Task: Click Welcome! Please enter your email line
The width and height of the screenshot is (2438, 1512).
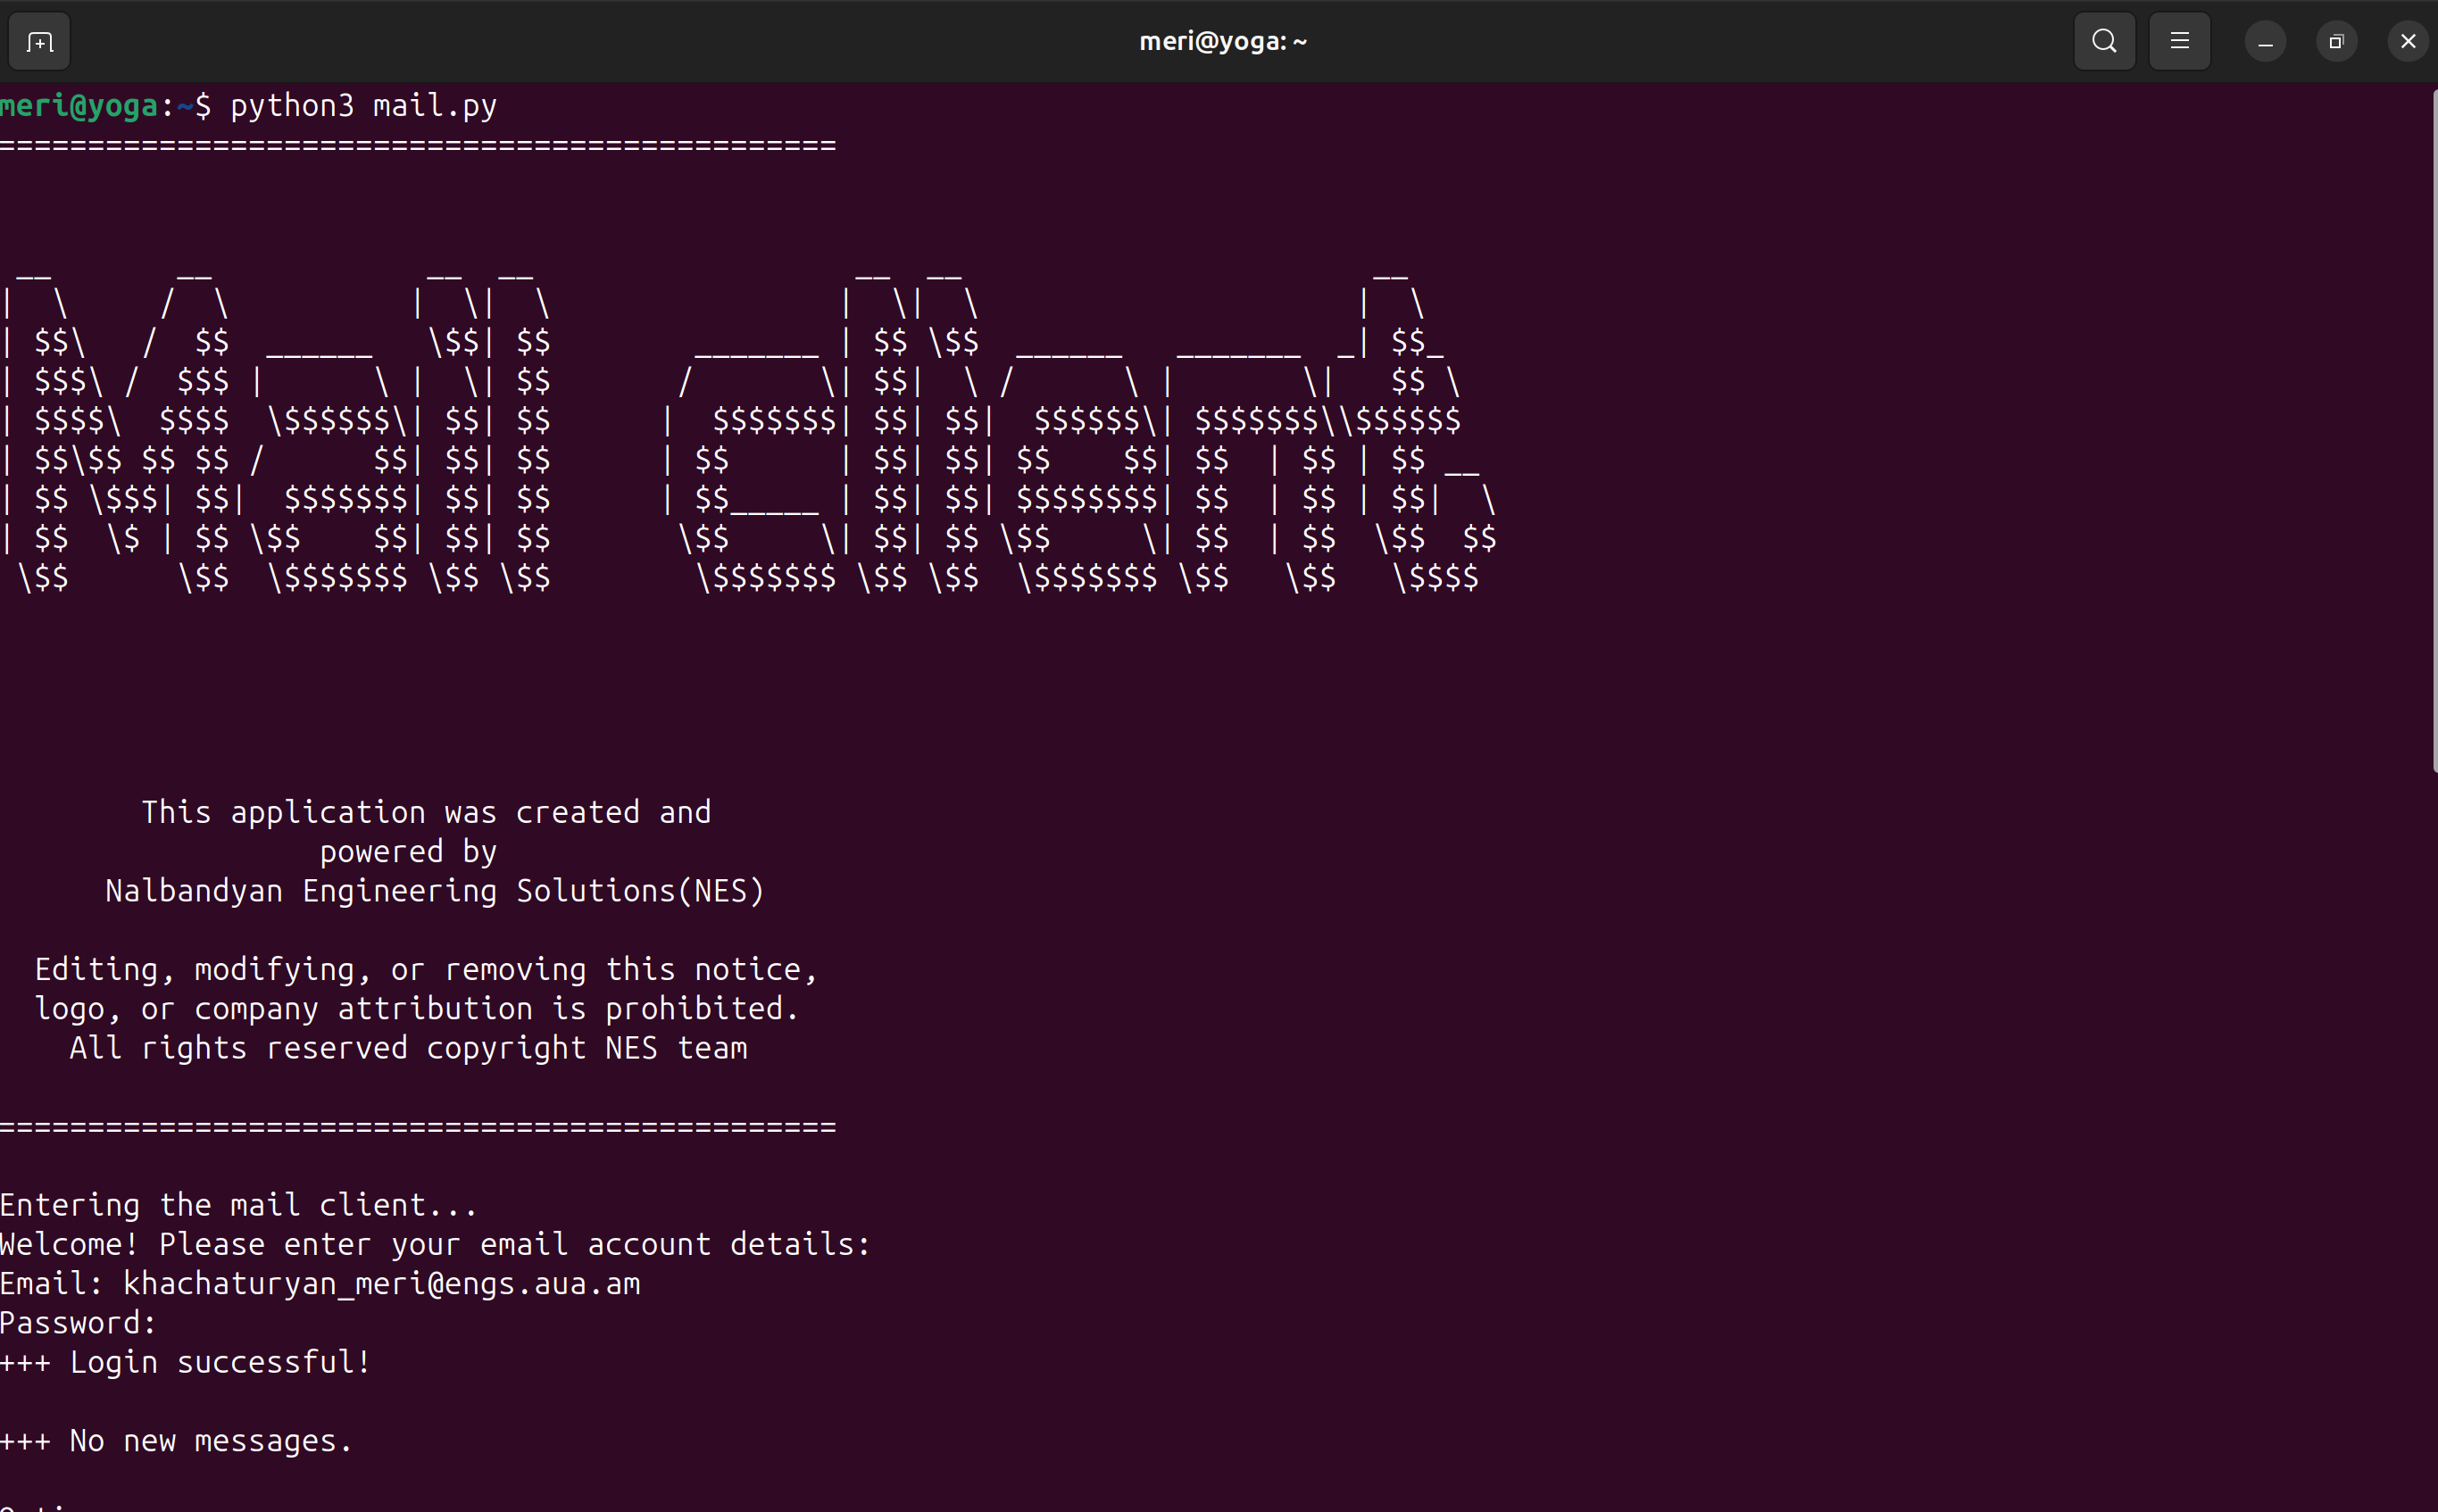Action: (436, 1244)
